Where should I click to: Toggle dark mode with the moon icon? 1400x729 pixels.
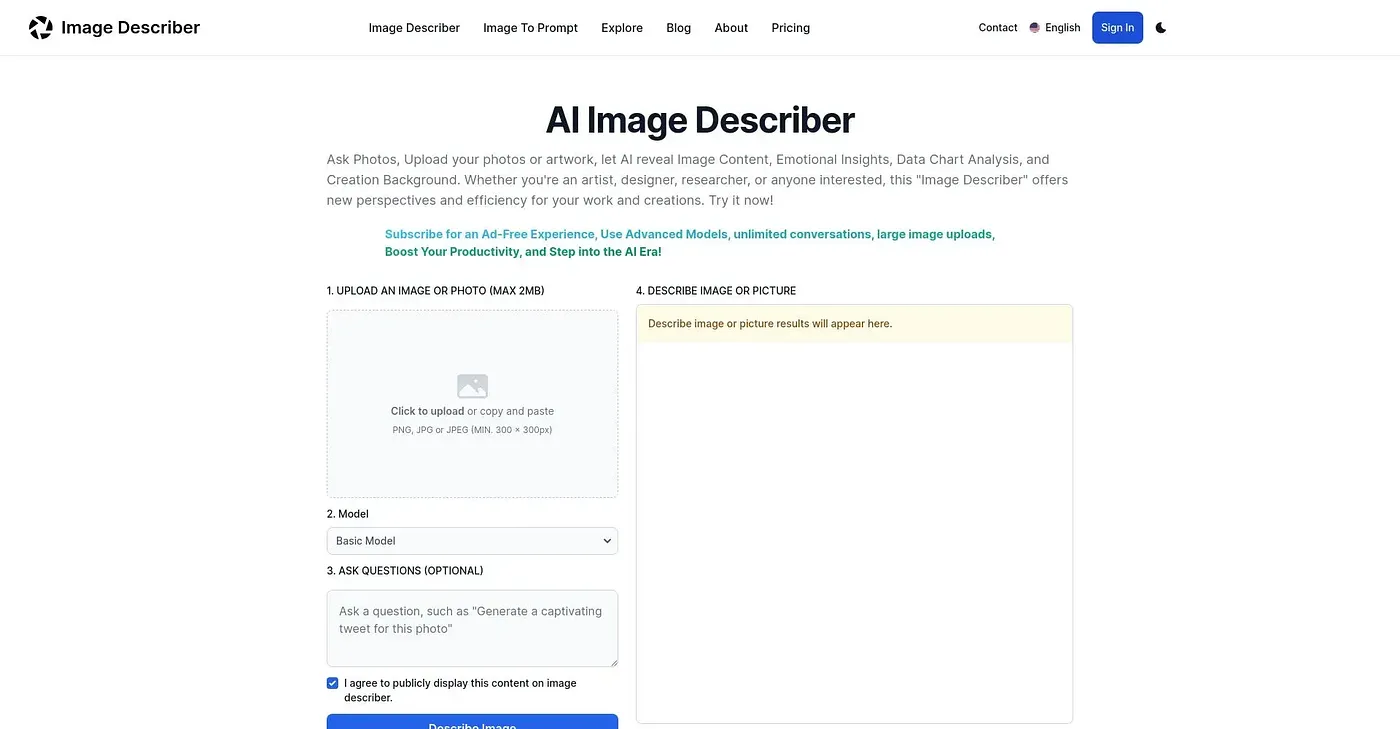pos(1161,28)
